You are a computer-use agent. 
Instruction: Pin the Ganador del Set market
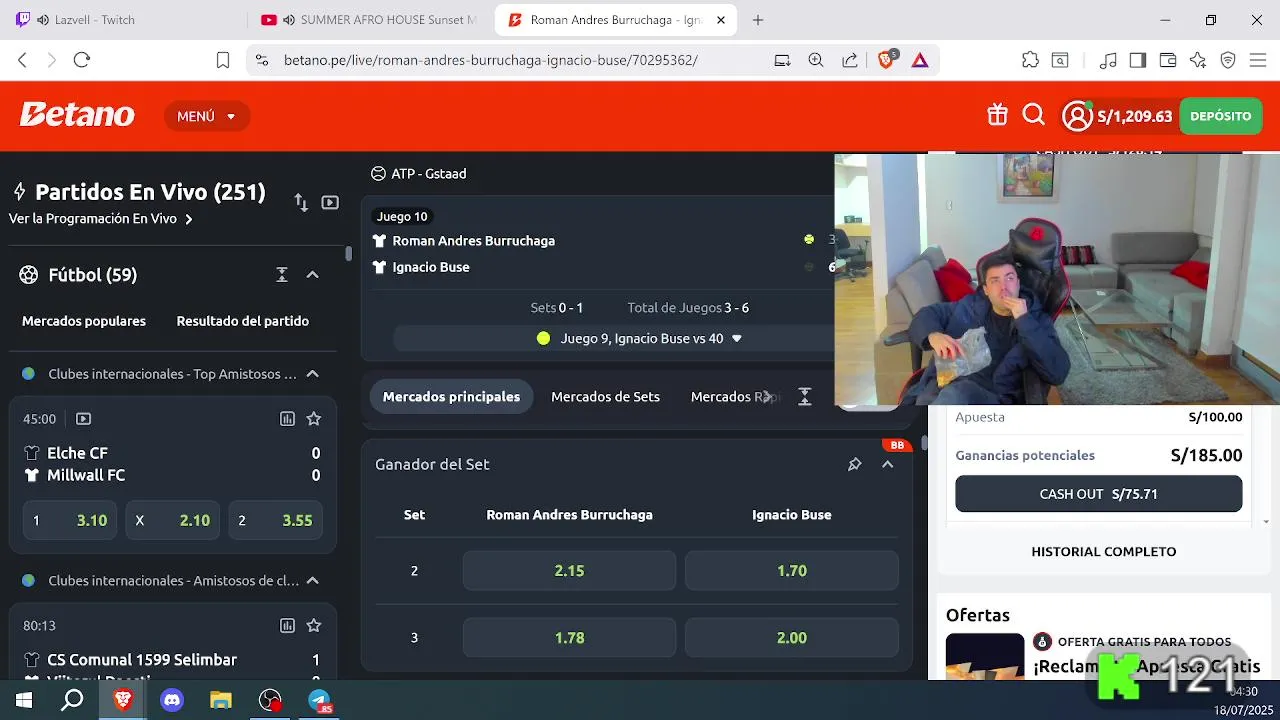[854, 464]
